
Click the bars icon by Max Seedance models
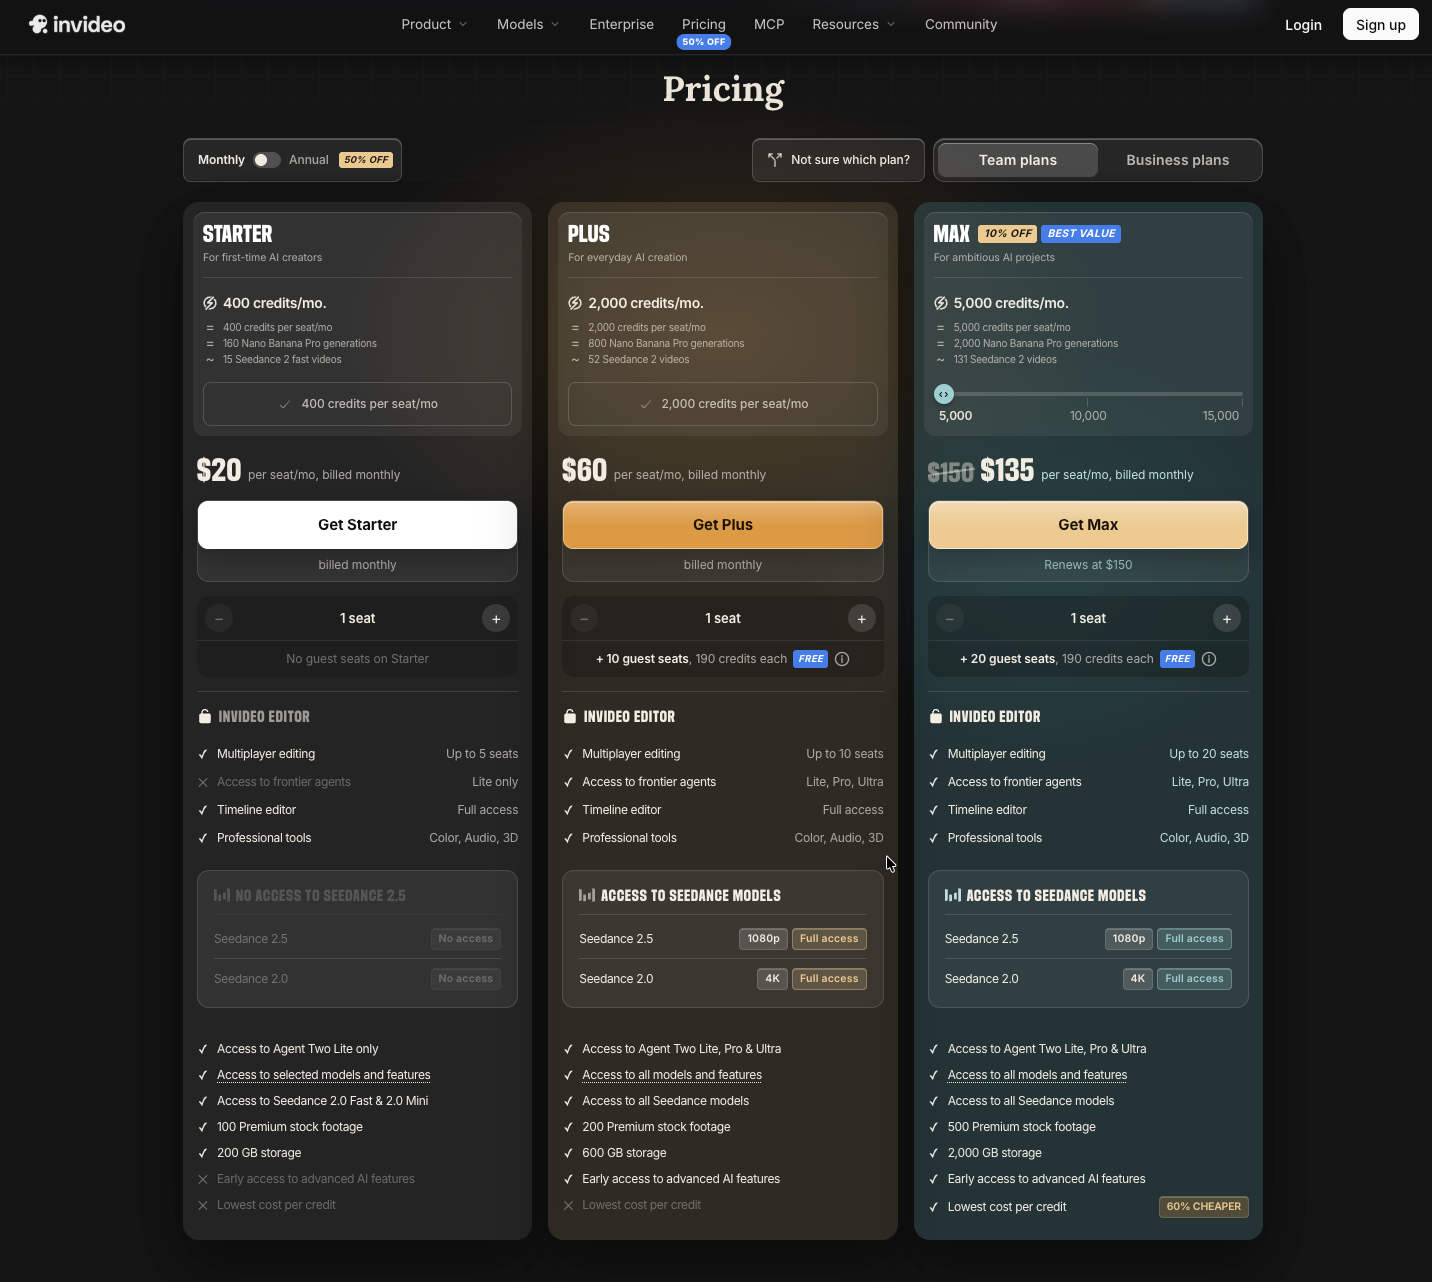coord(953,895)
